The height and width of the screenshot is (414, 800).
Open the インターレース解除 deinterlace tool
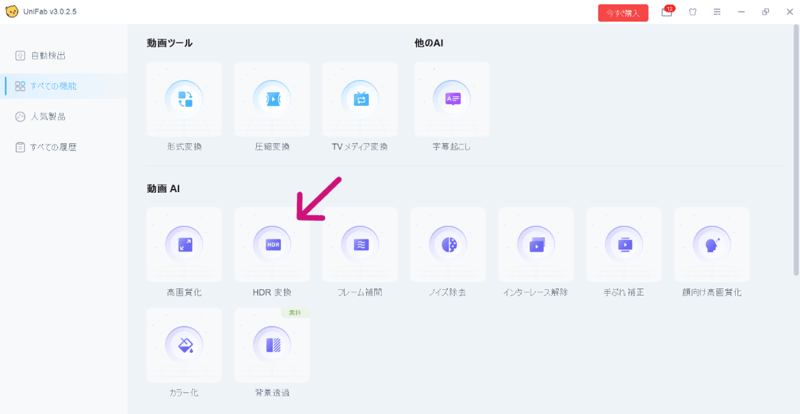pyautogui.click(x=536, y=244)
